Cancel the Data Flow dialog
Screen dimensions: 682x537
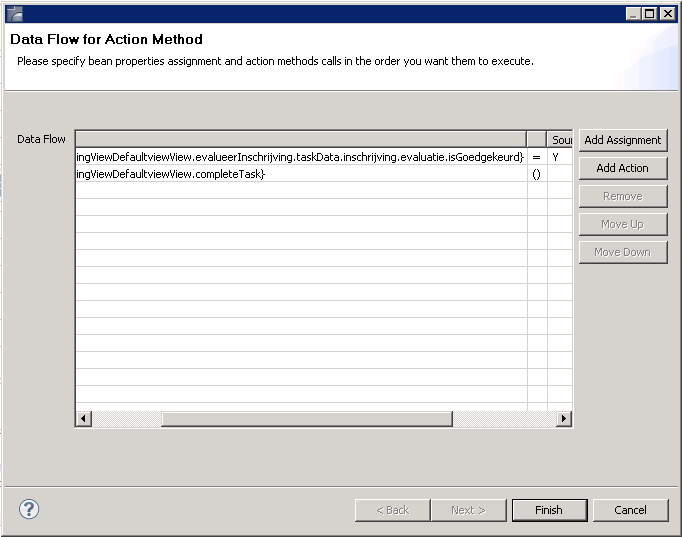(x=630, y=510)
